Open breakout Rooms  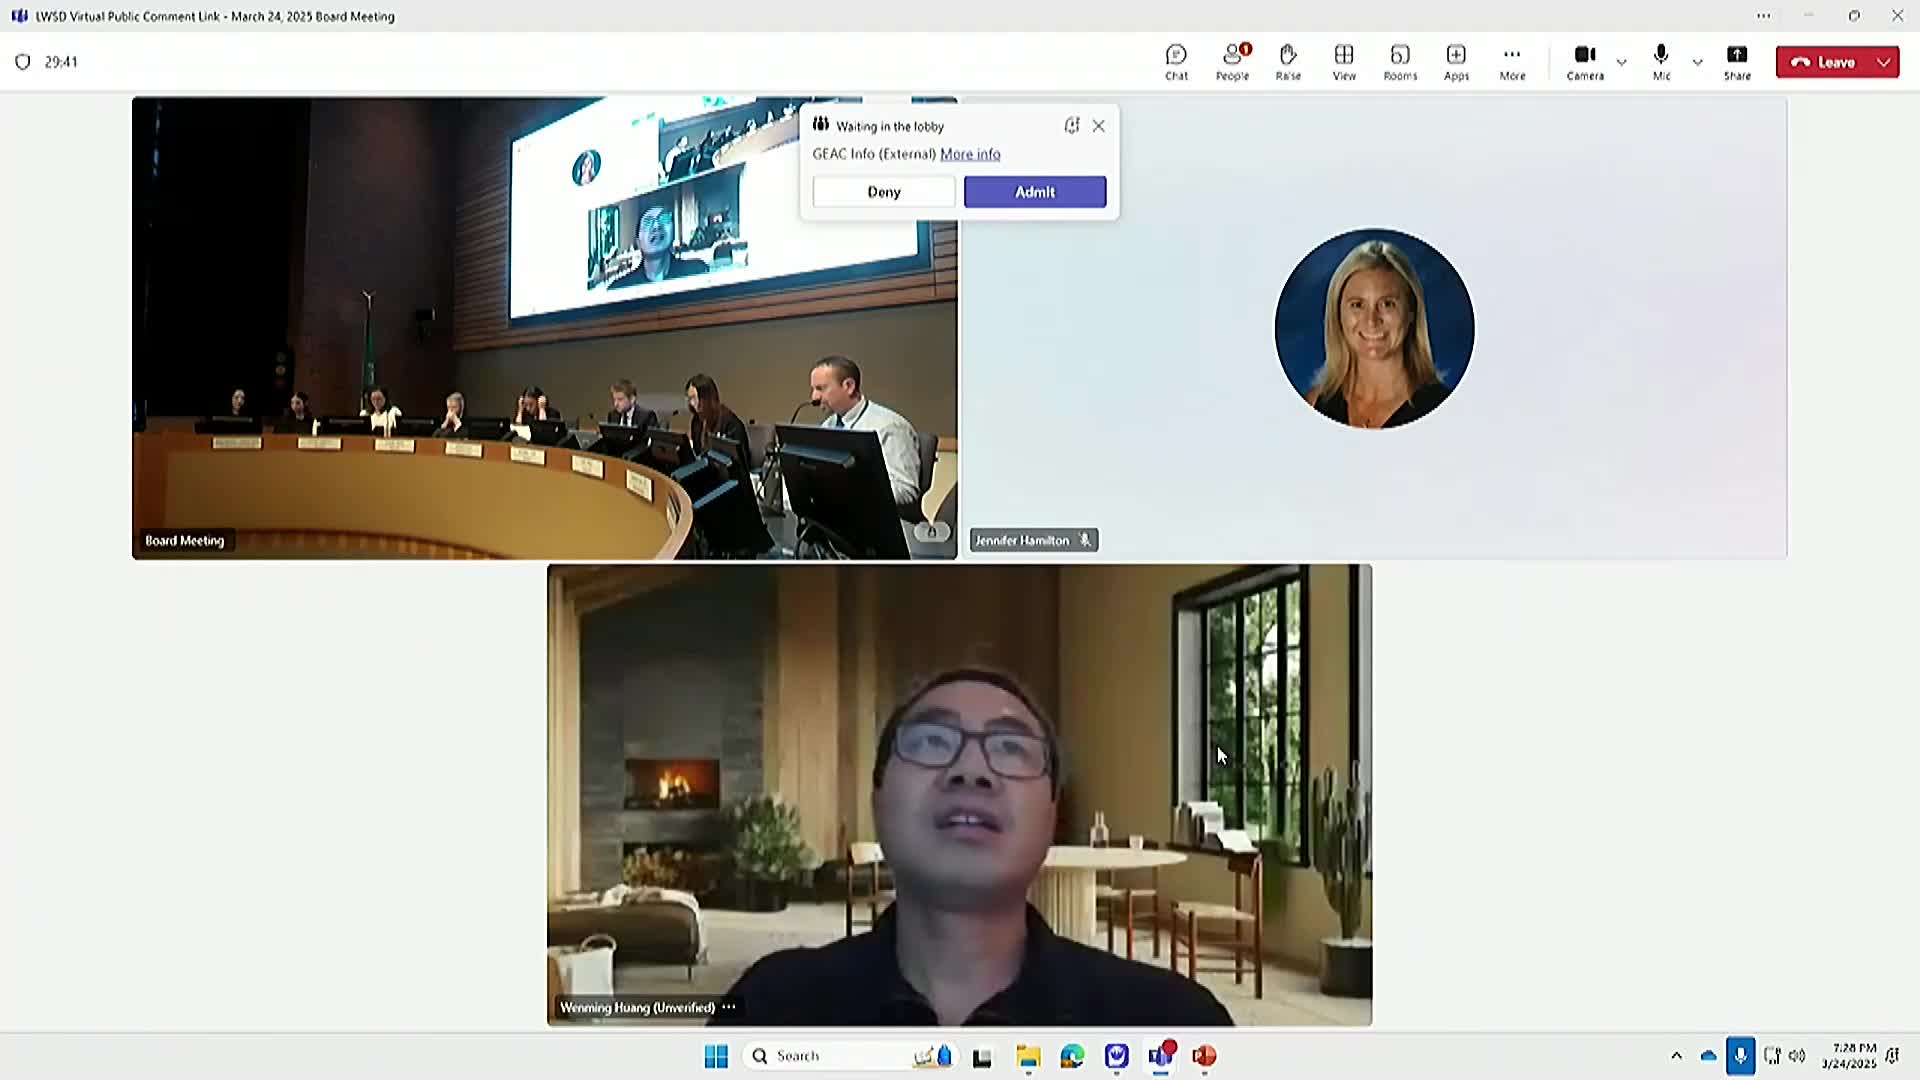click(x=1400, y=62)
